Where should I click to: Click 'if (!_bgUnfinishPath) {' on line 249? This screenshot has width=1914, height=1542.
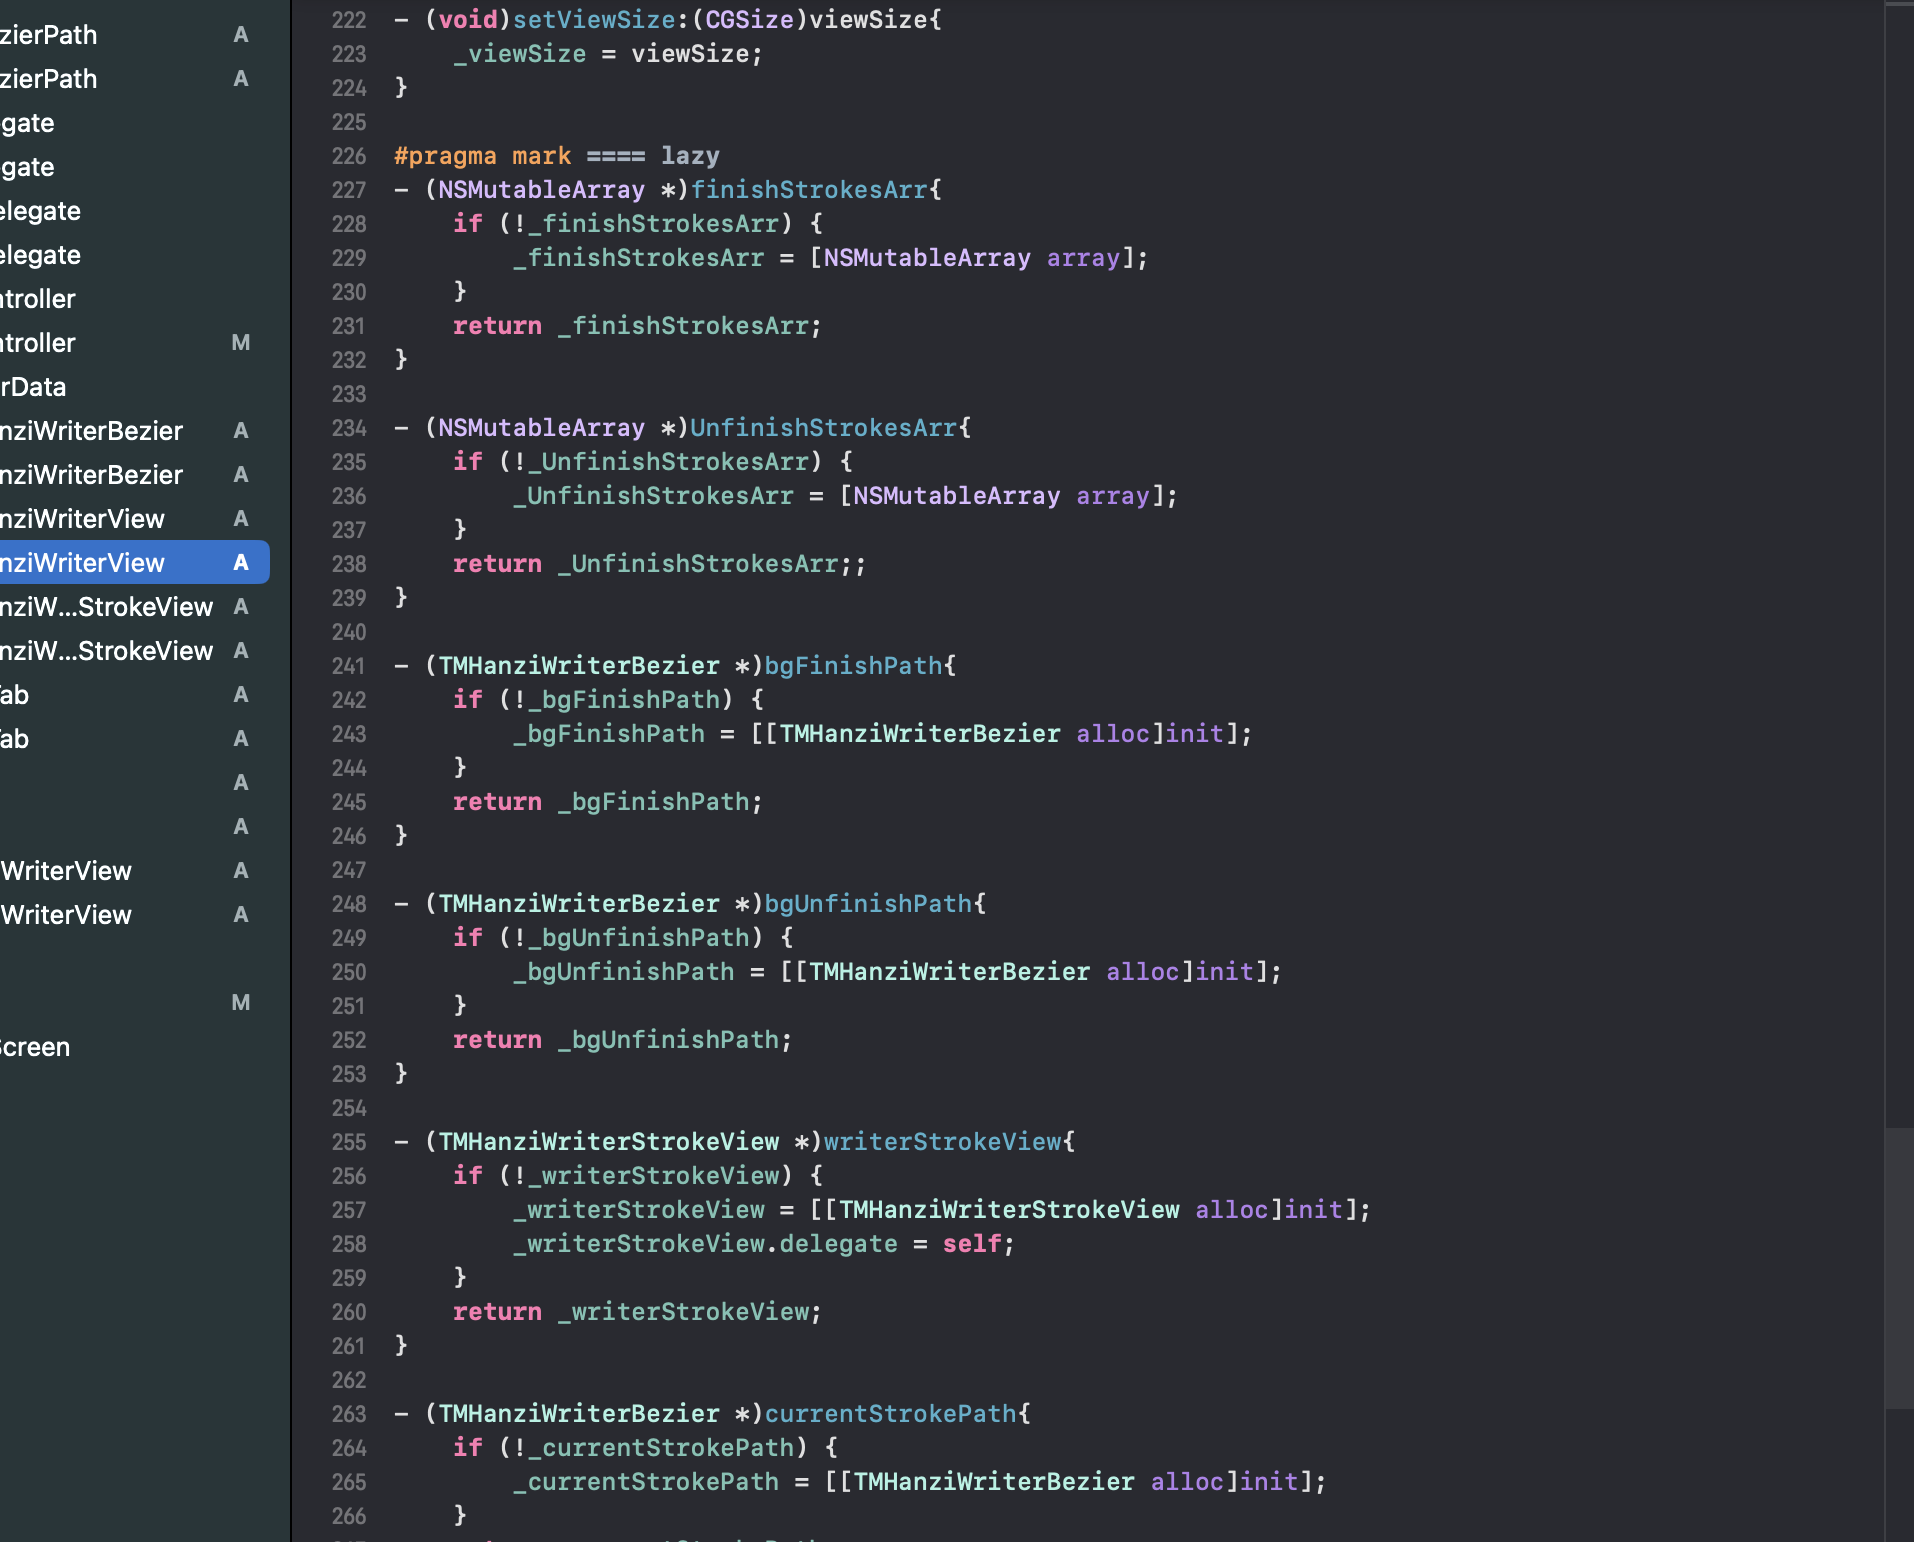pyautogui.click(x=623, y=938)
